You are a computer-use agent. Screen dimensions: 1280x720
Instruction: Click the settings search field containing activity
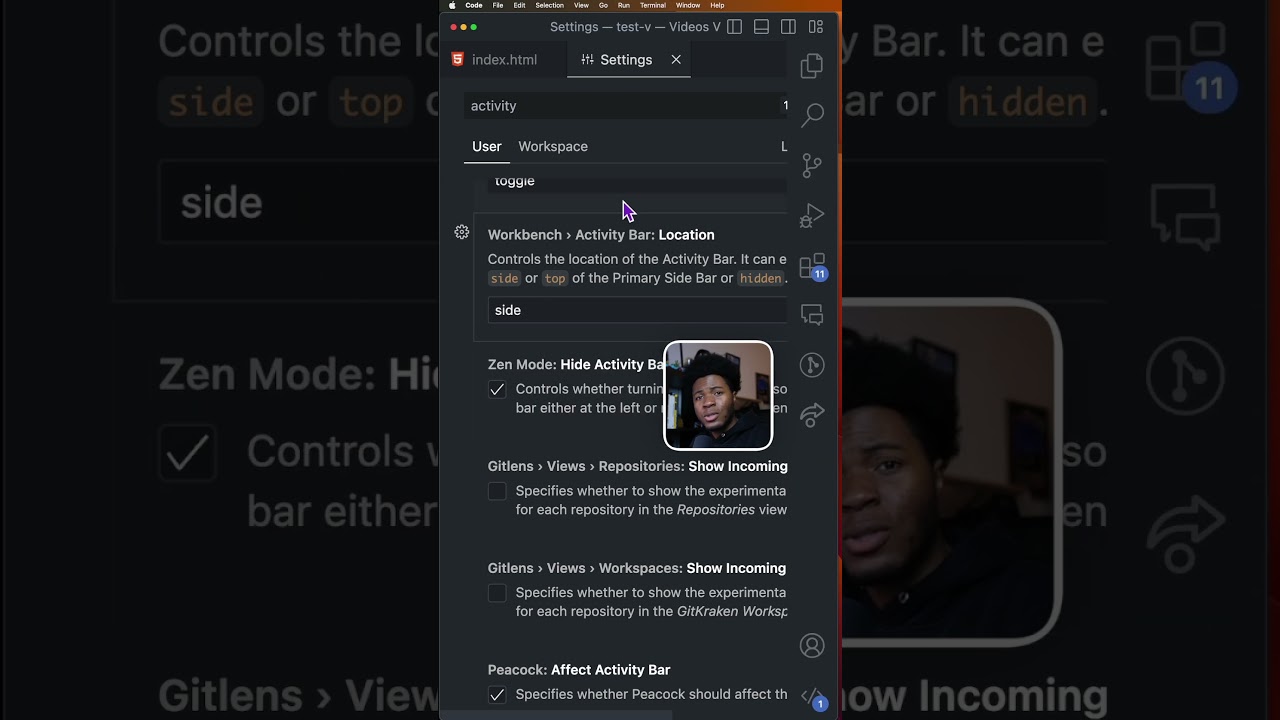click(x=627, y=106)
